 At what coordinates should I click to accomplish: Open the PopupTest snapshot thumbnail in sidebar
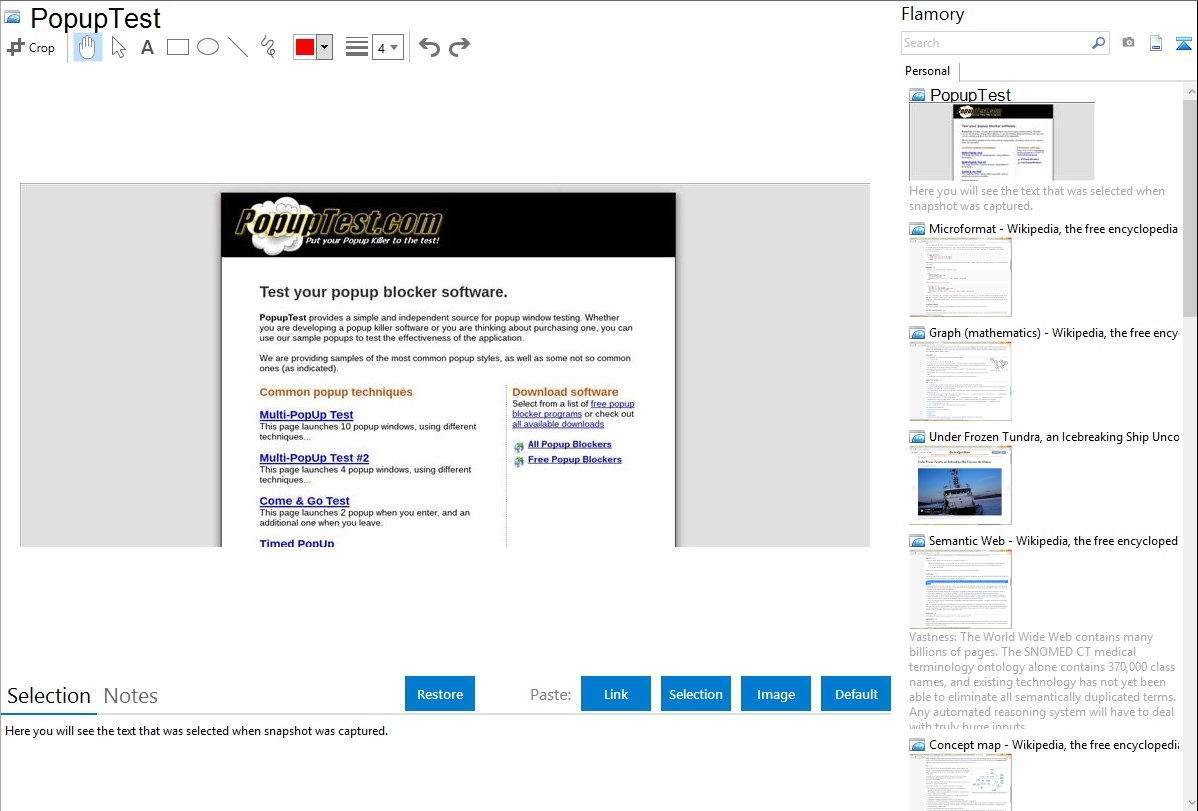[x=1002, y=142]
